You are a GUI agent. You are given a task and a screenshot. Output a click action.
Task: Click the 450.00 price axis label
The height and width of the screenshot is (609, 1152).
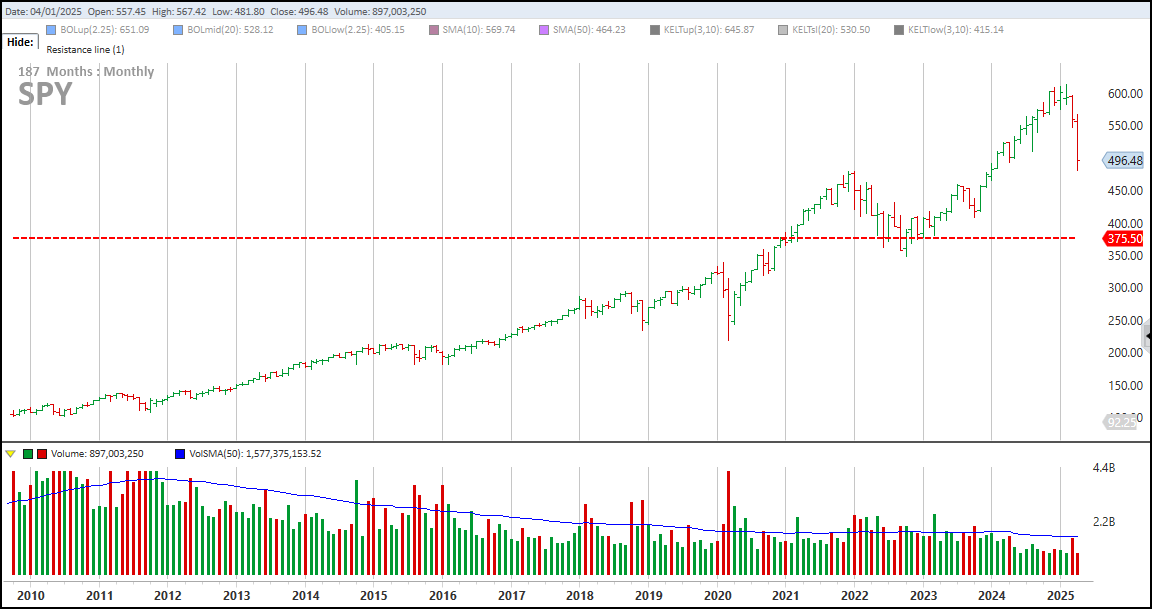point(1127,191)
